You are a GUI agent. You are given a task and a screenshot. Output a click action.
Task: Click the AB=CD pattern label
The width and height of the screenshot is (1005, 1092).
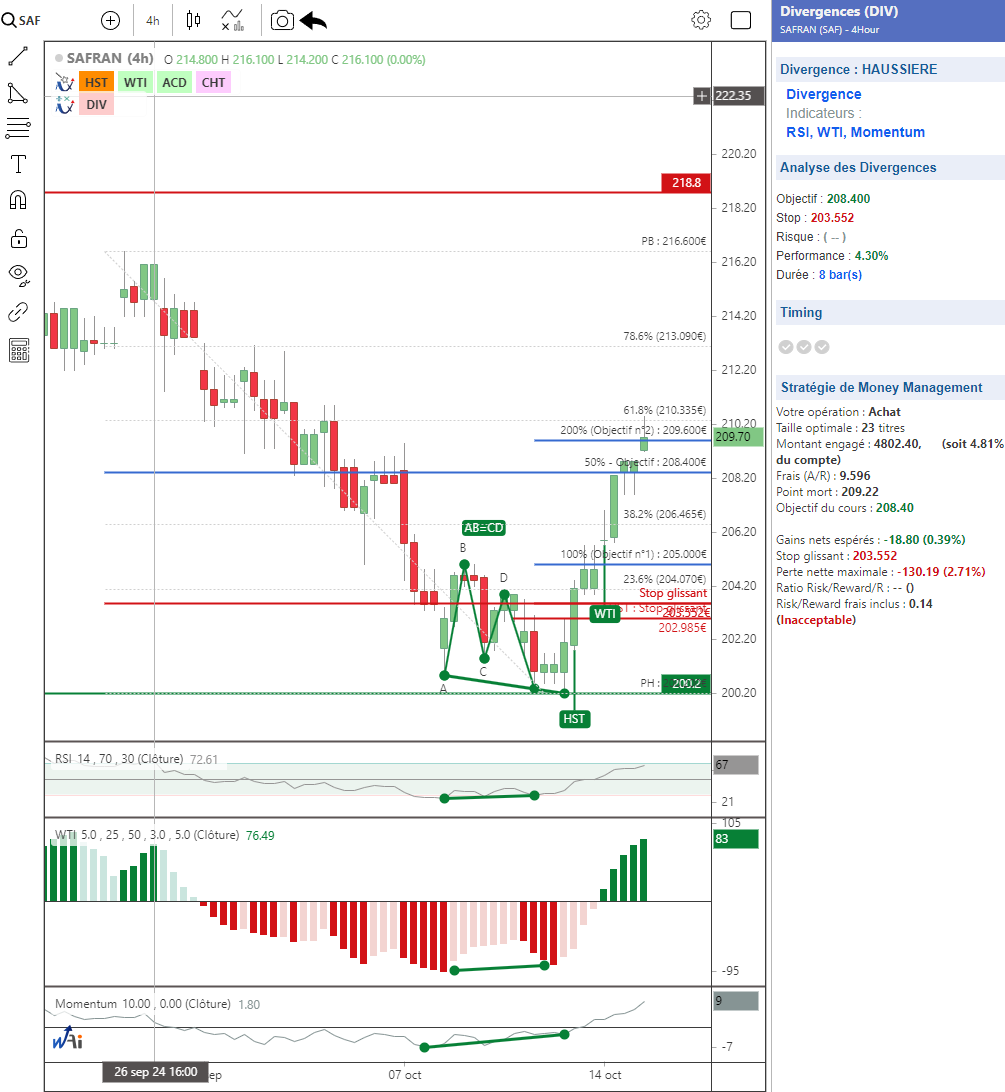[483, 528]
